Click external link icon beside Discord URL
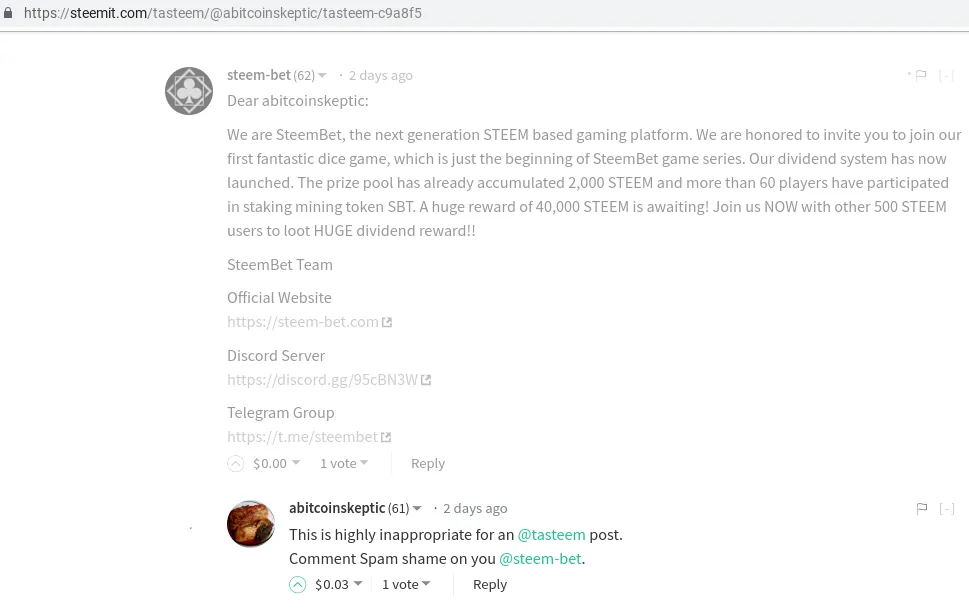This screenshot has width=969, height=611. pyautogui.click(x=426, y=380)
